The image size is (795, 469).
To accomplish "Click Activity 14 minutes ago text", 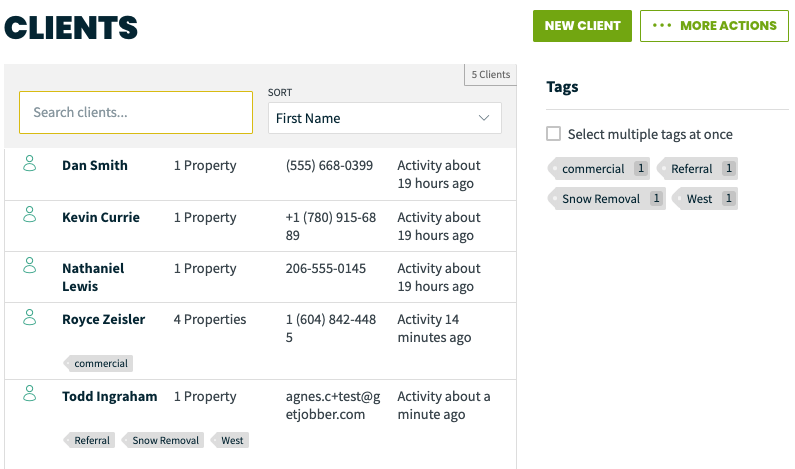I will tap(434, 329).
